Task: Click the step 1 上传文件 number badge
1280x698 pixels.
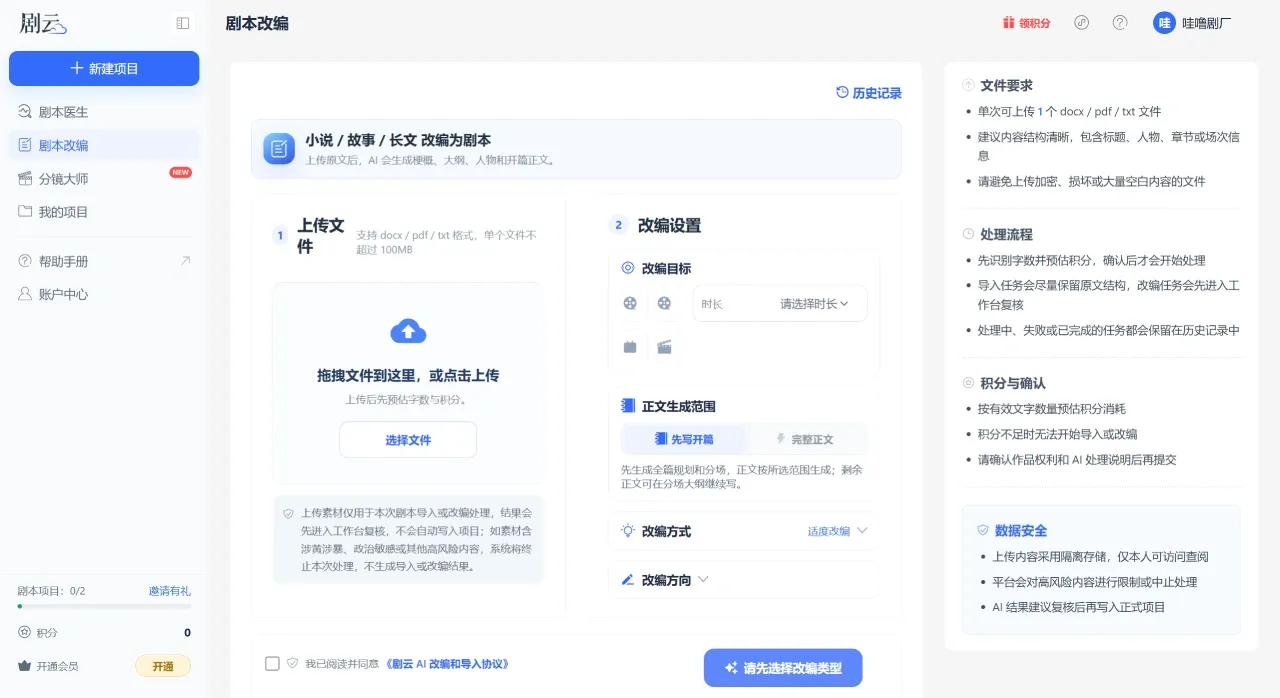Action: tap(280, 236)
